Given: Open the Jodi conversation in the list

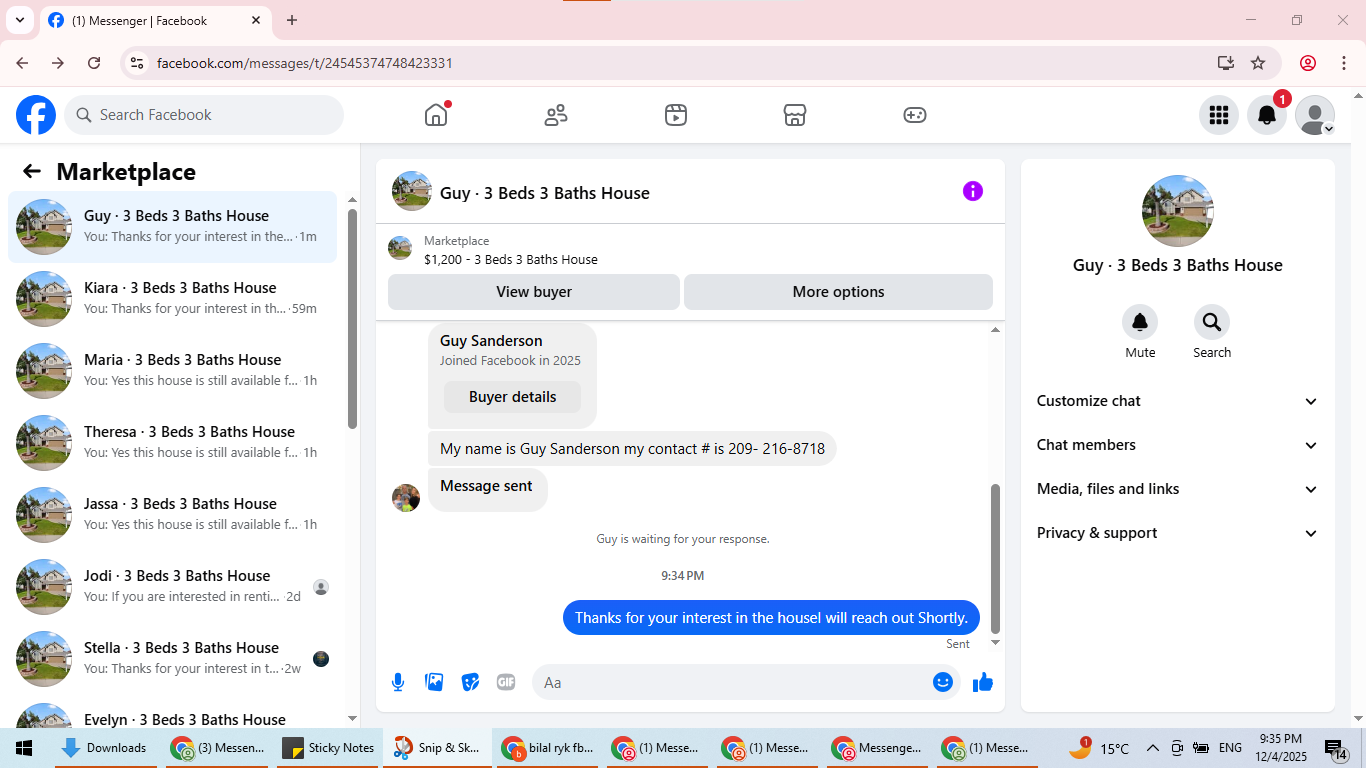Looking at the screenshot, I should (x=173, y=587).
